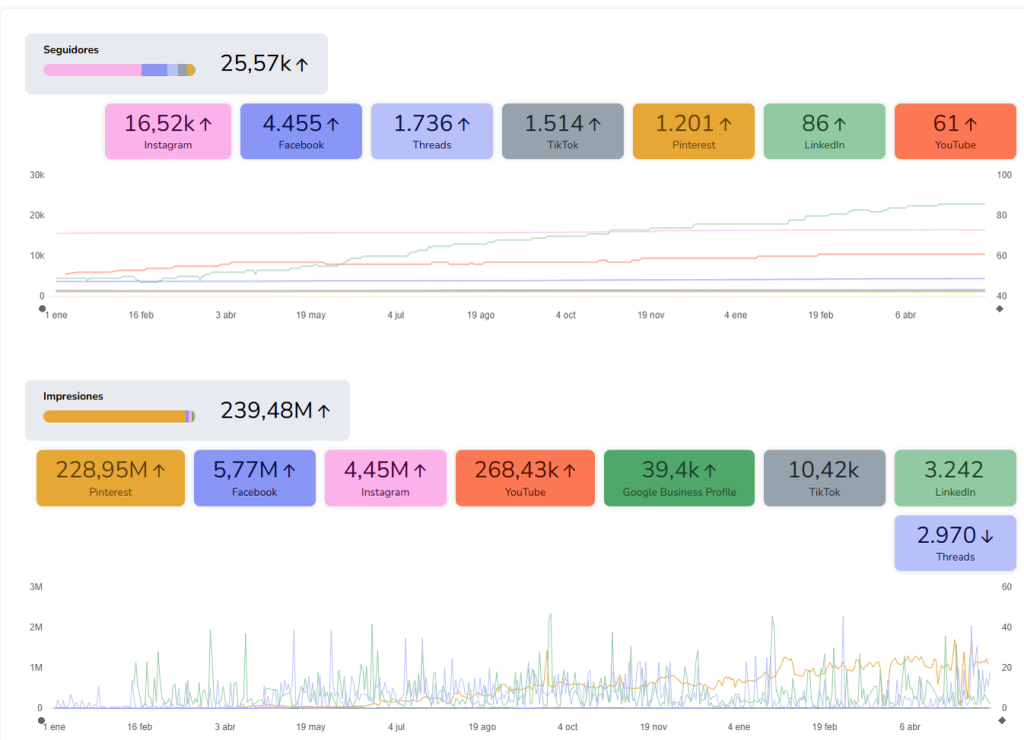
Task: Click the "Impresiones" section heading
Action: tap(73, 396)
